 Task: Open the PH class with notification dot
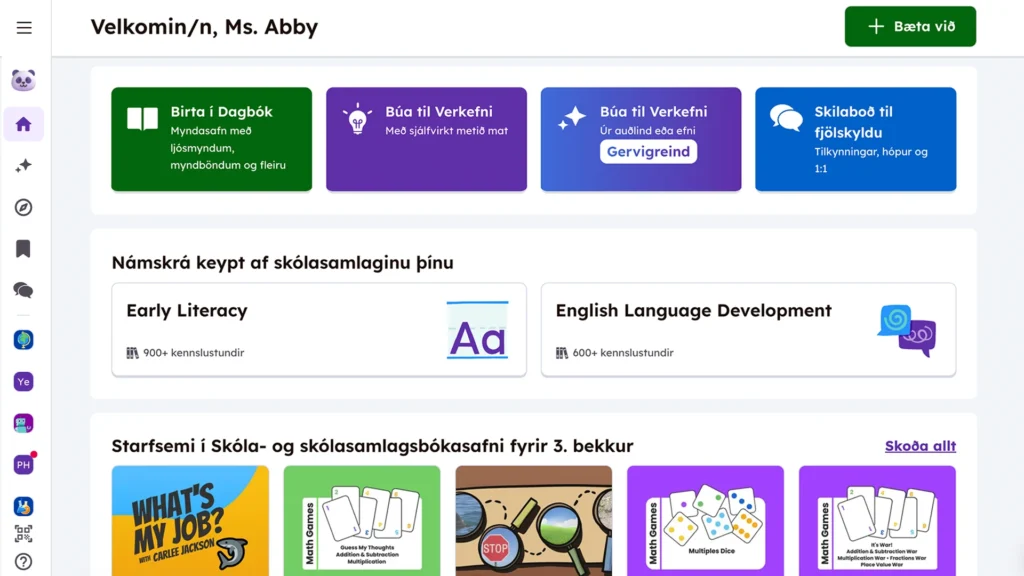[x=24, y=464]
